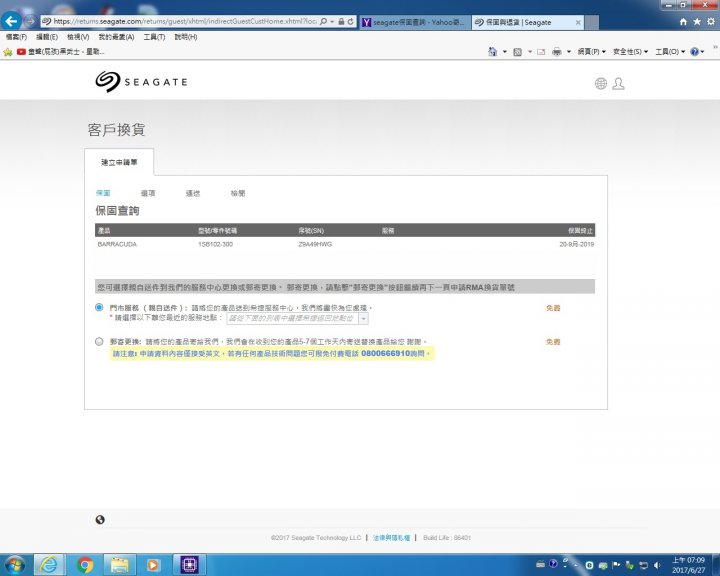
Task: Open the language globe icon in Seagate header
Action: [x=601, y=84]
